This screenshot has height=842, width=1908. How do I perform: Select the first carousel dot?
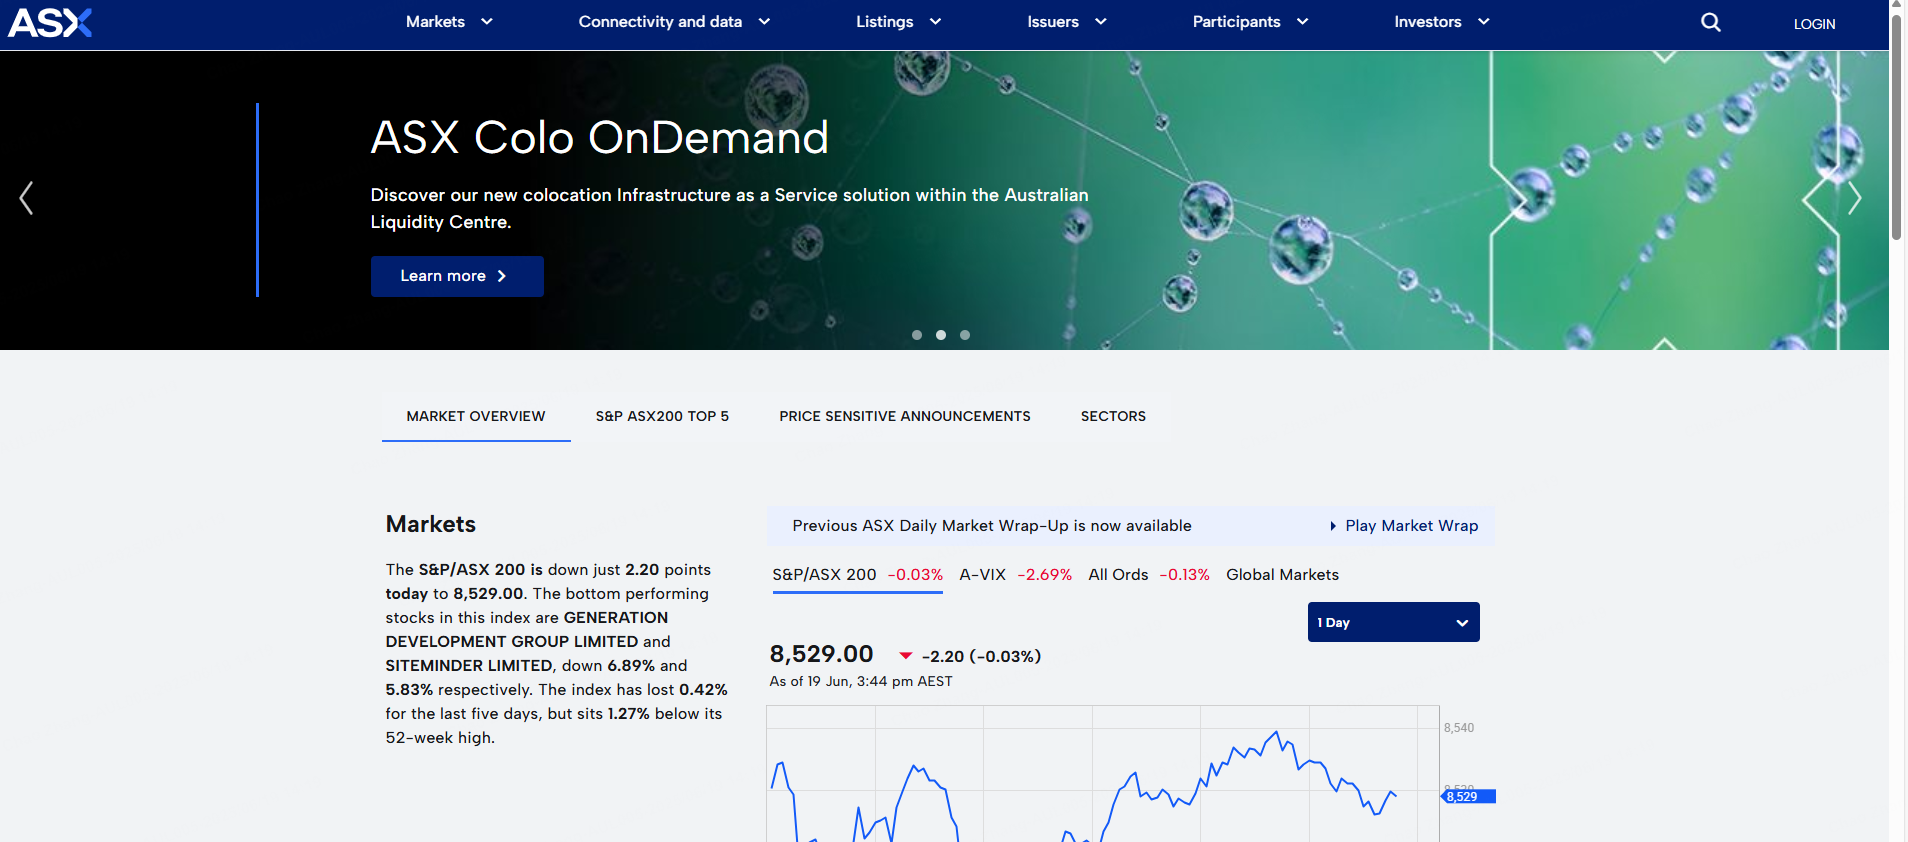[917, 335]
